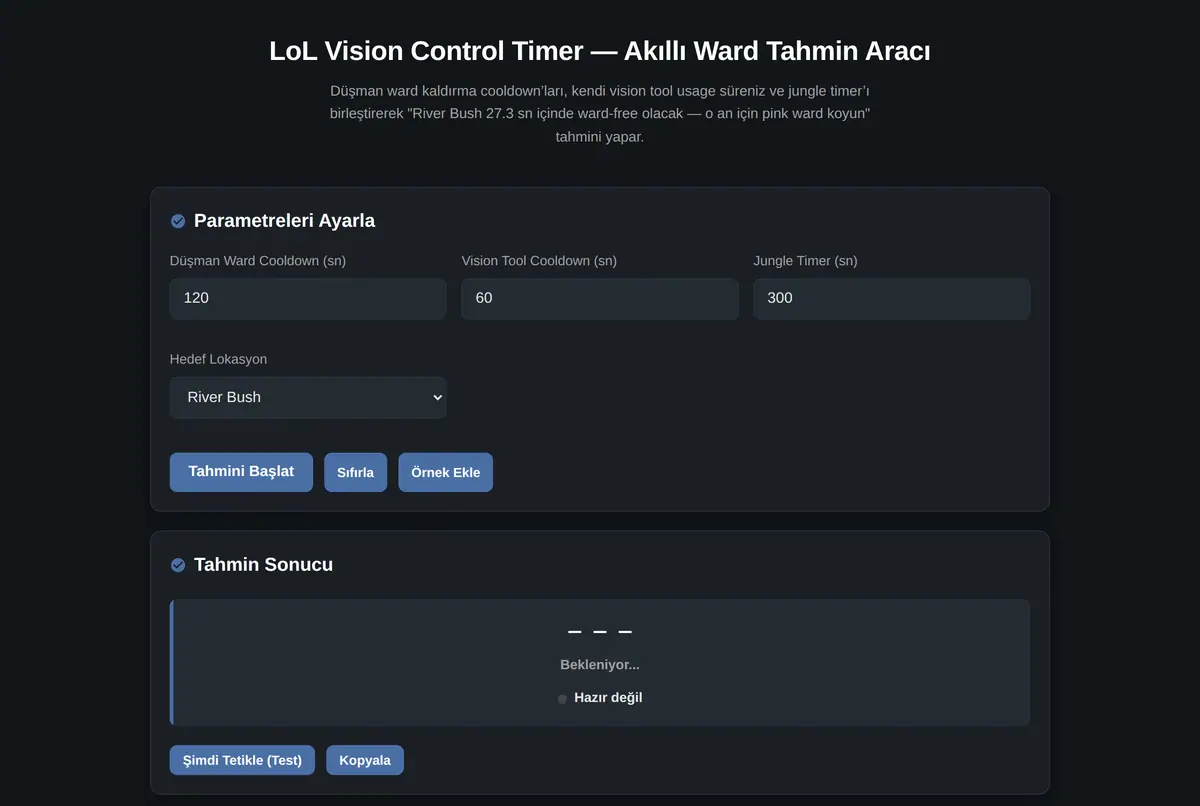
Task: Click the LoL Vision Control Timer title
Action: click(600, 51)
